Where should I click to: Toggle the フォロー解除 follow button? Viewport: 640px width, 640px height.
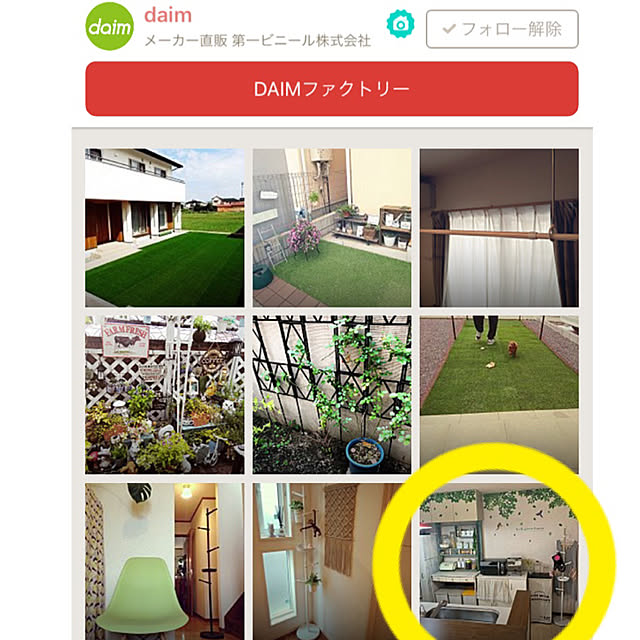(x=502, y=29)
